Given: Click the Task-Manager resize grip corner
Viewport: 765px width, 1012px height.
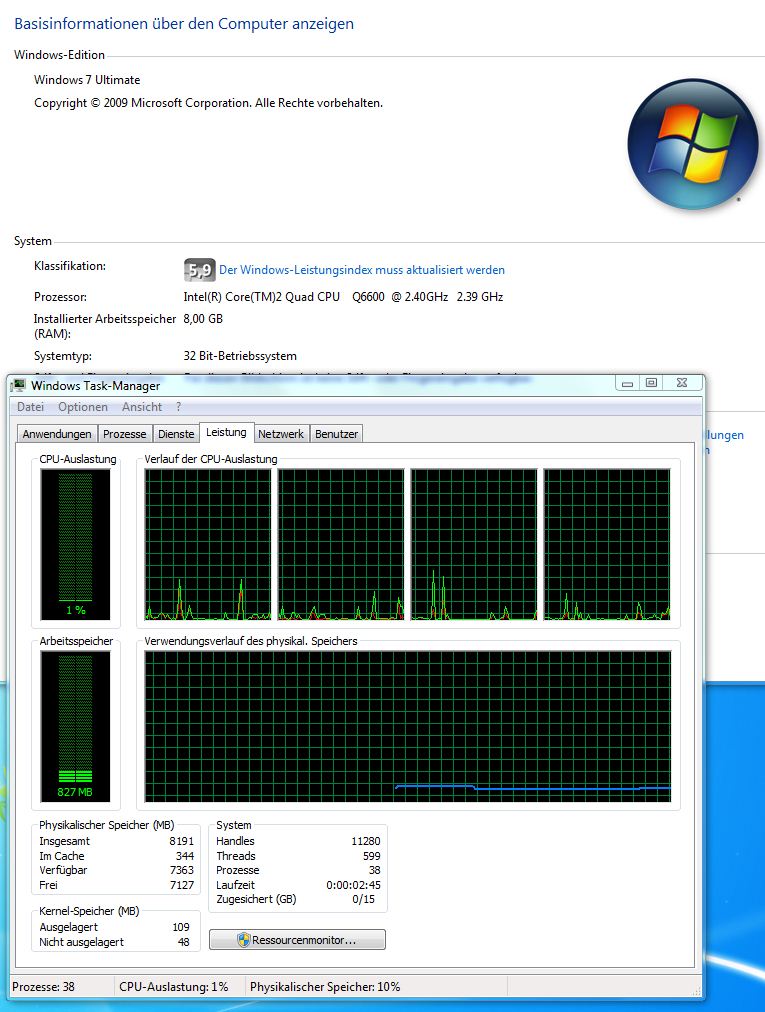Looking at the screenshot, I should pyautogui.click(x=696, y=991).
